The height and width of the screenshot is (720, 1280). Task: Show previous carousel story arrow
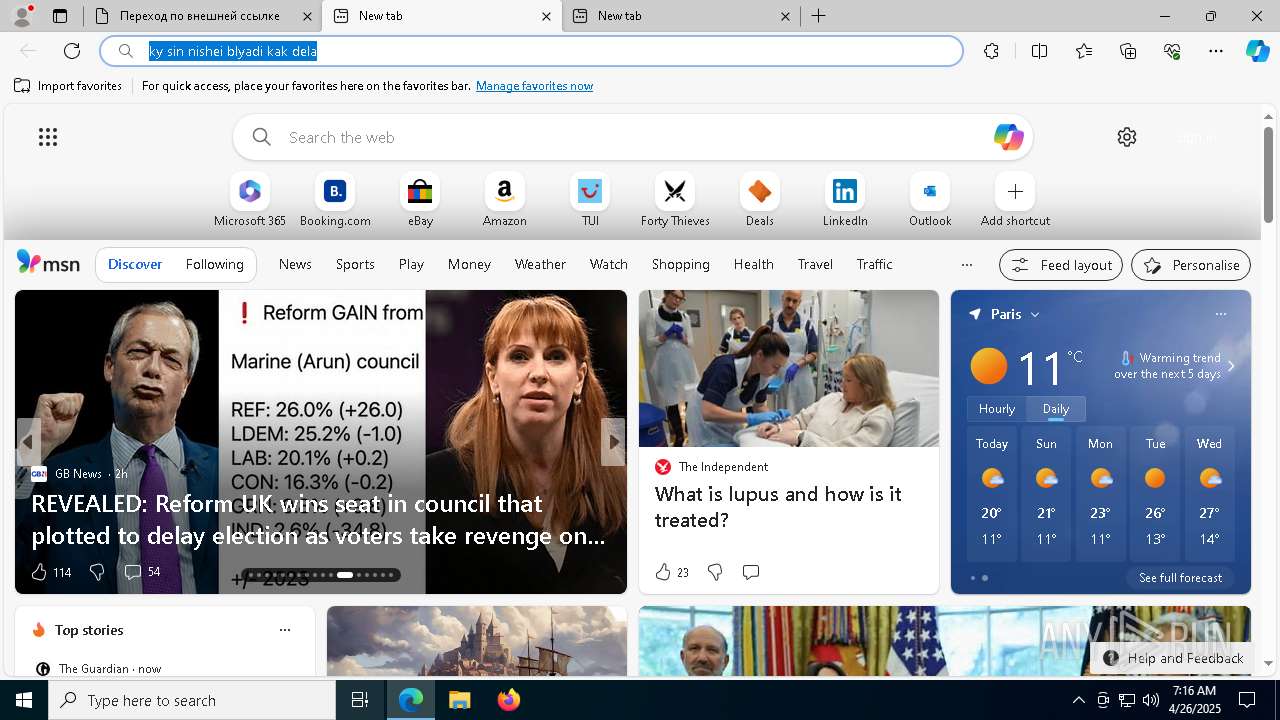coord(28,442)
